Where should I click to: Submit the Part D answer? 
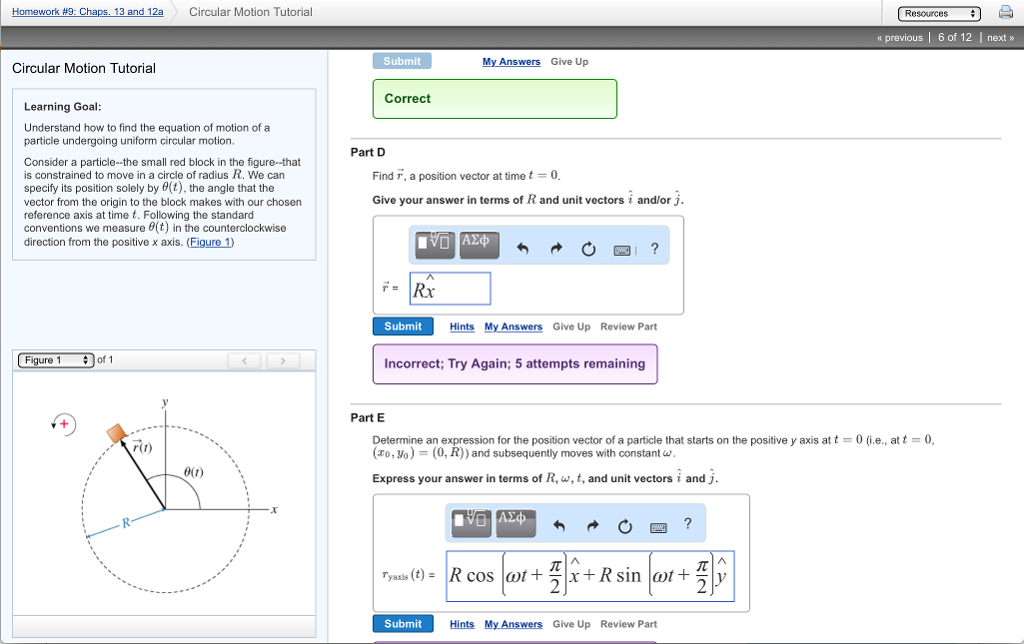click(x=402, y=326)
